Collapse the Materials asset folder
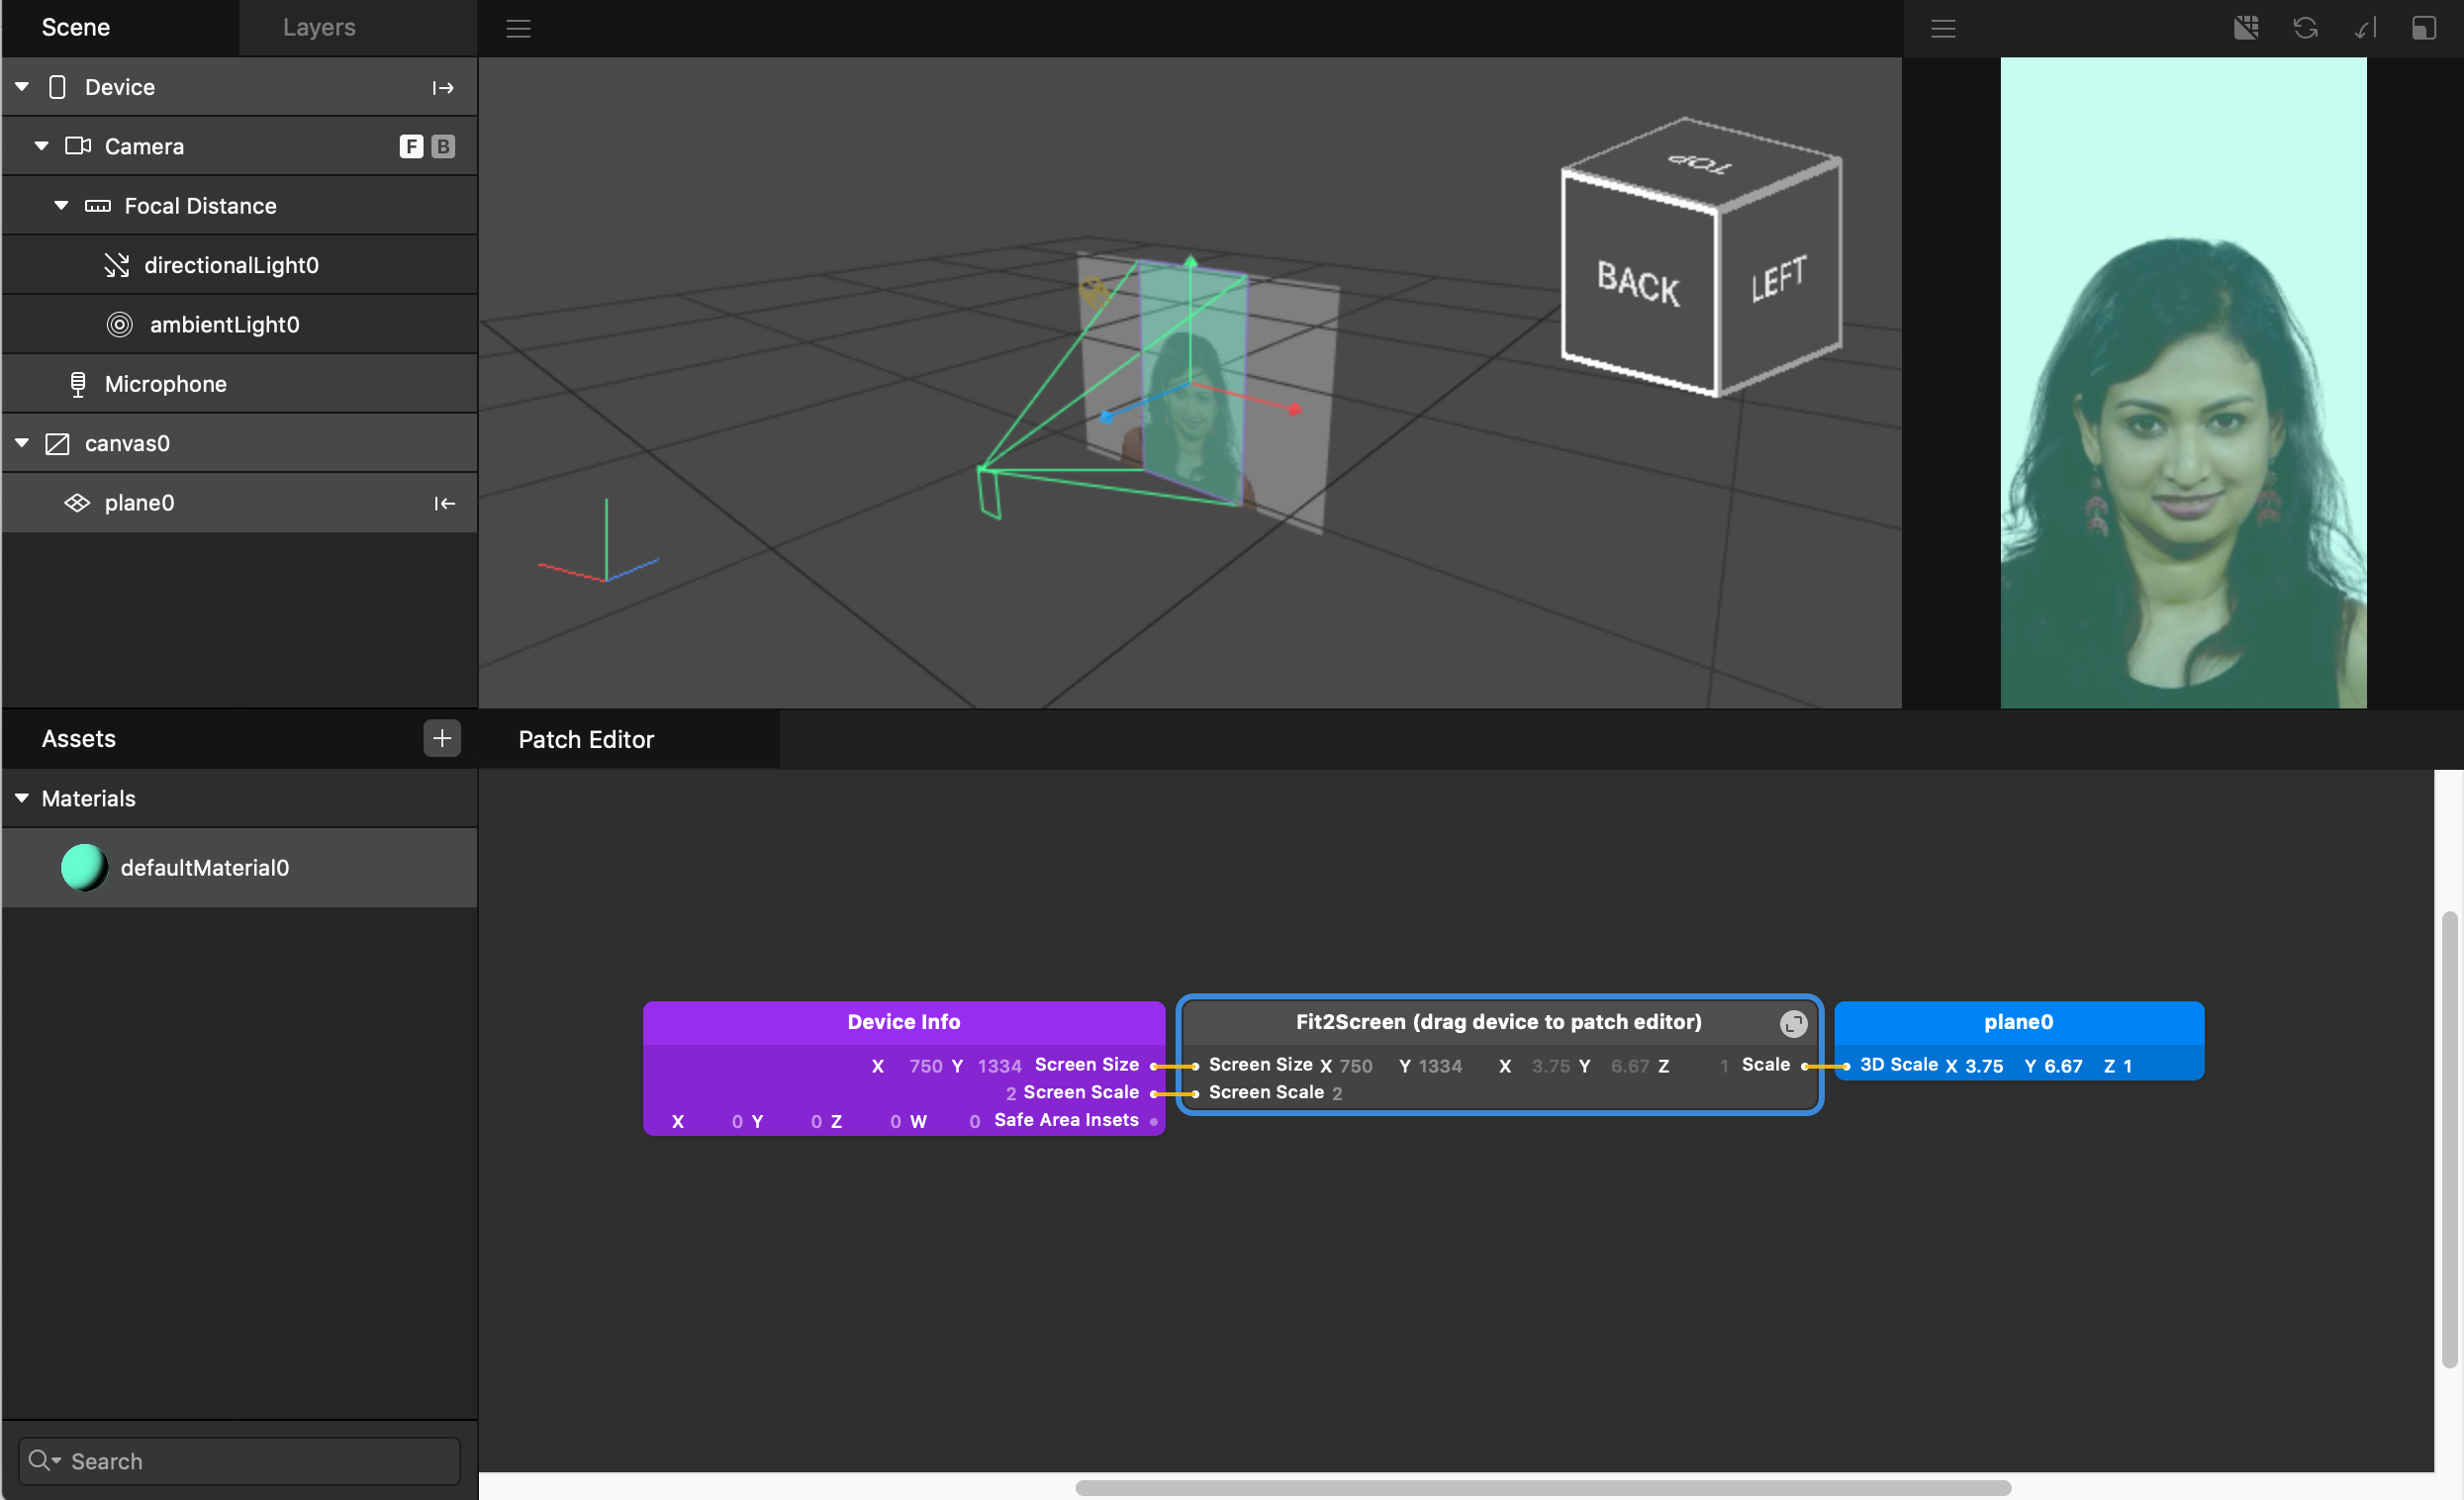This screenshot has width=2464, height=1500. point(22,798)
